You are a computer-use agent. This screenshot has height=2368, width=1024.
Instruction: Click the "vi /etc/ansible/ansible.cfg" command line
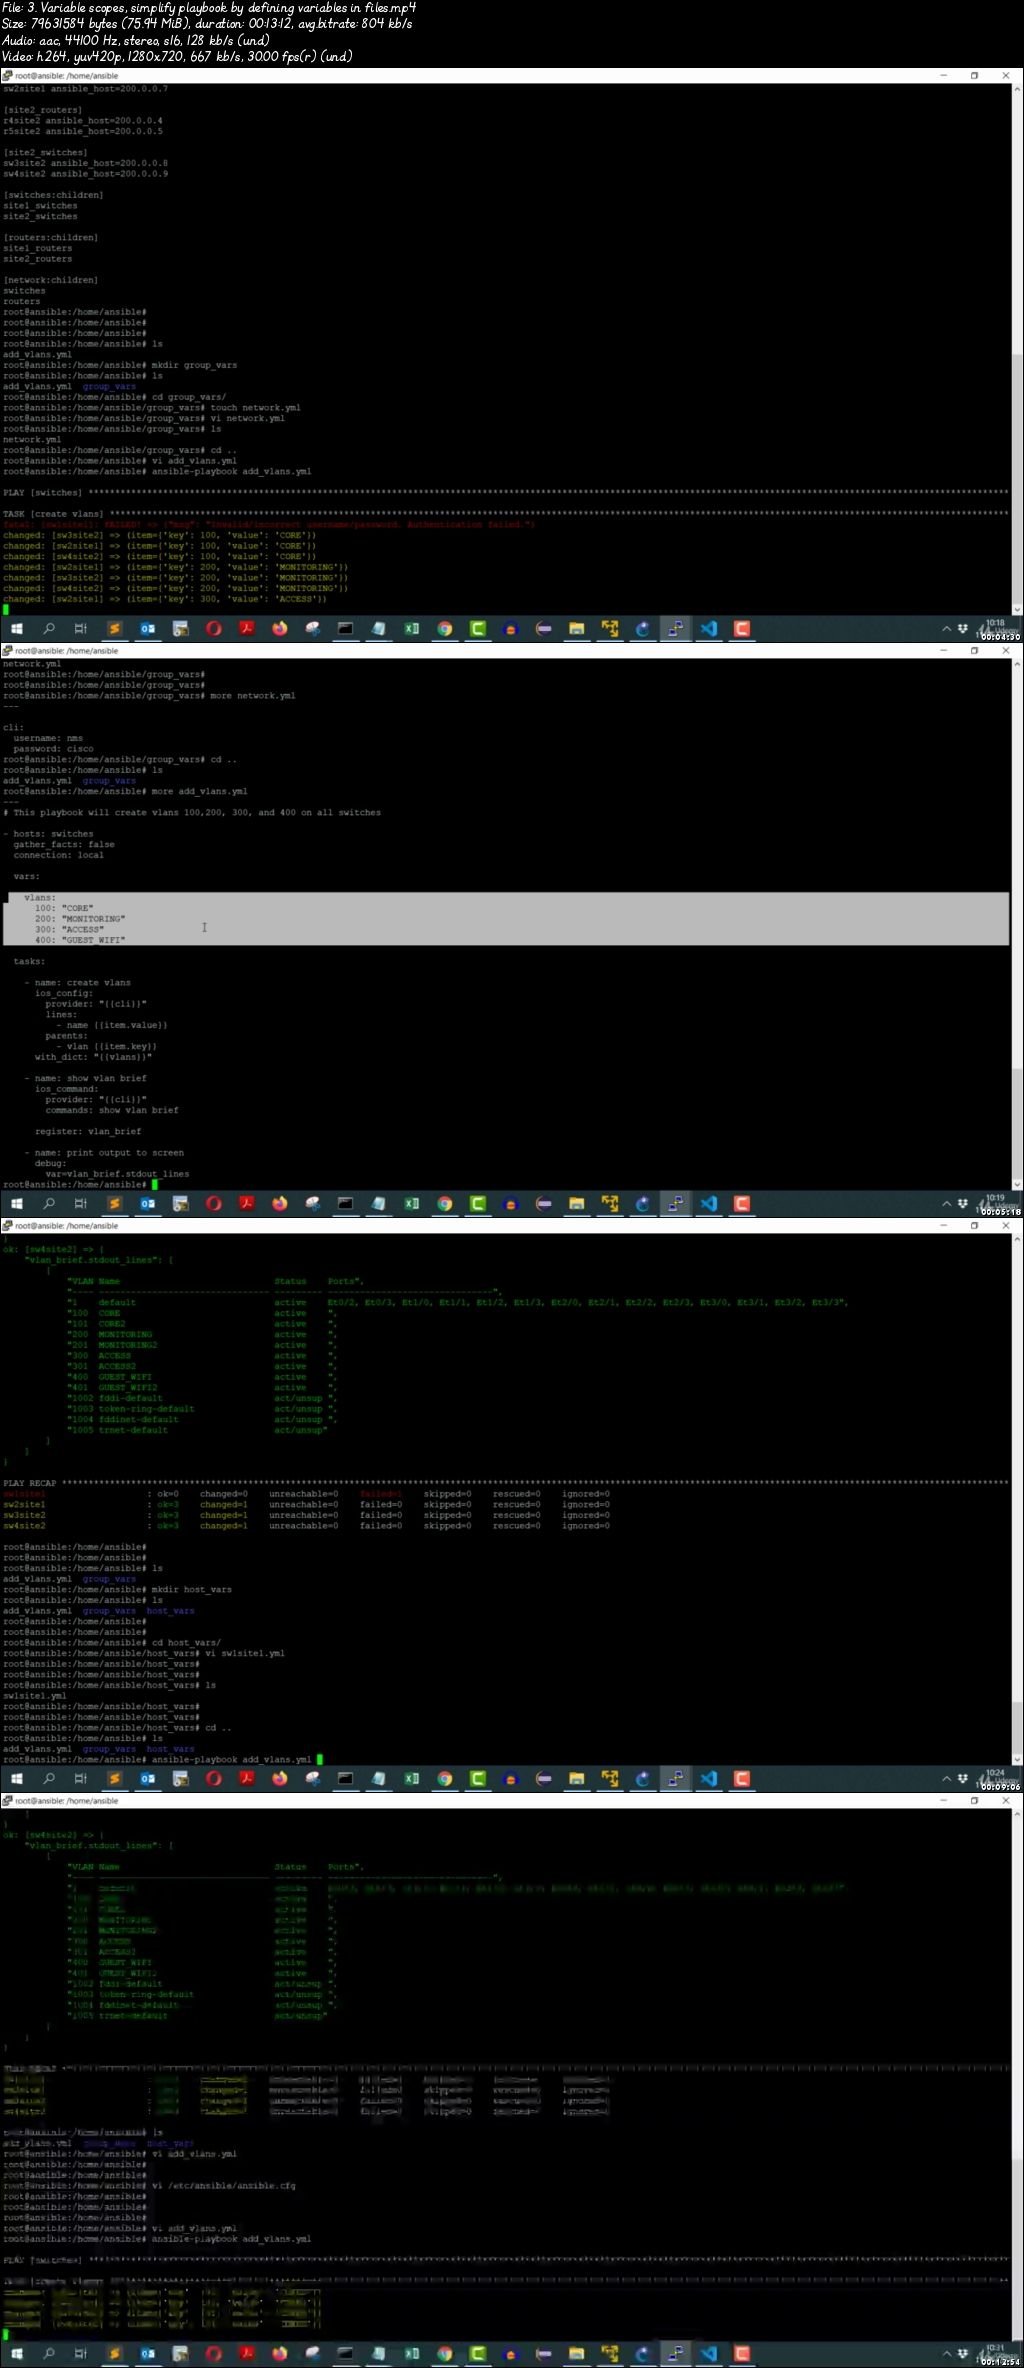click(149, 2186)
